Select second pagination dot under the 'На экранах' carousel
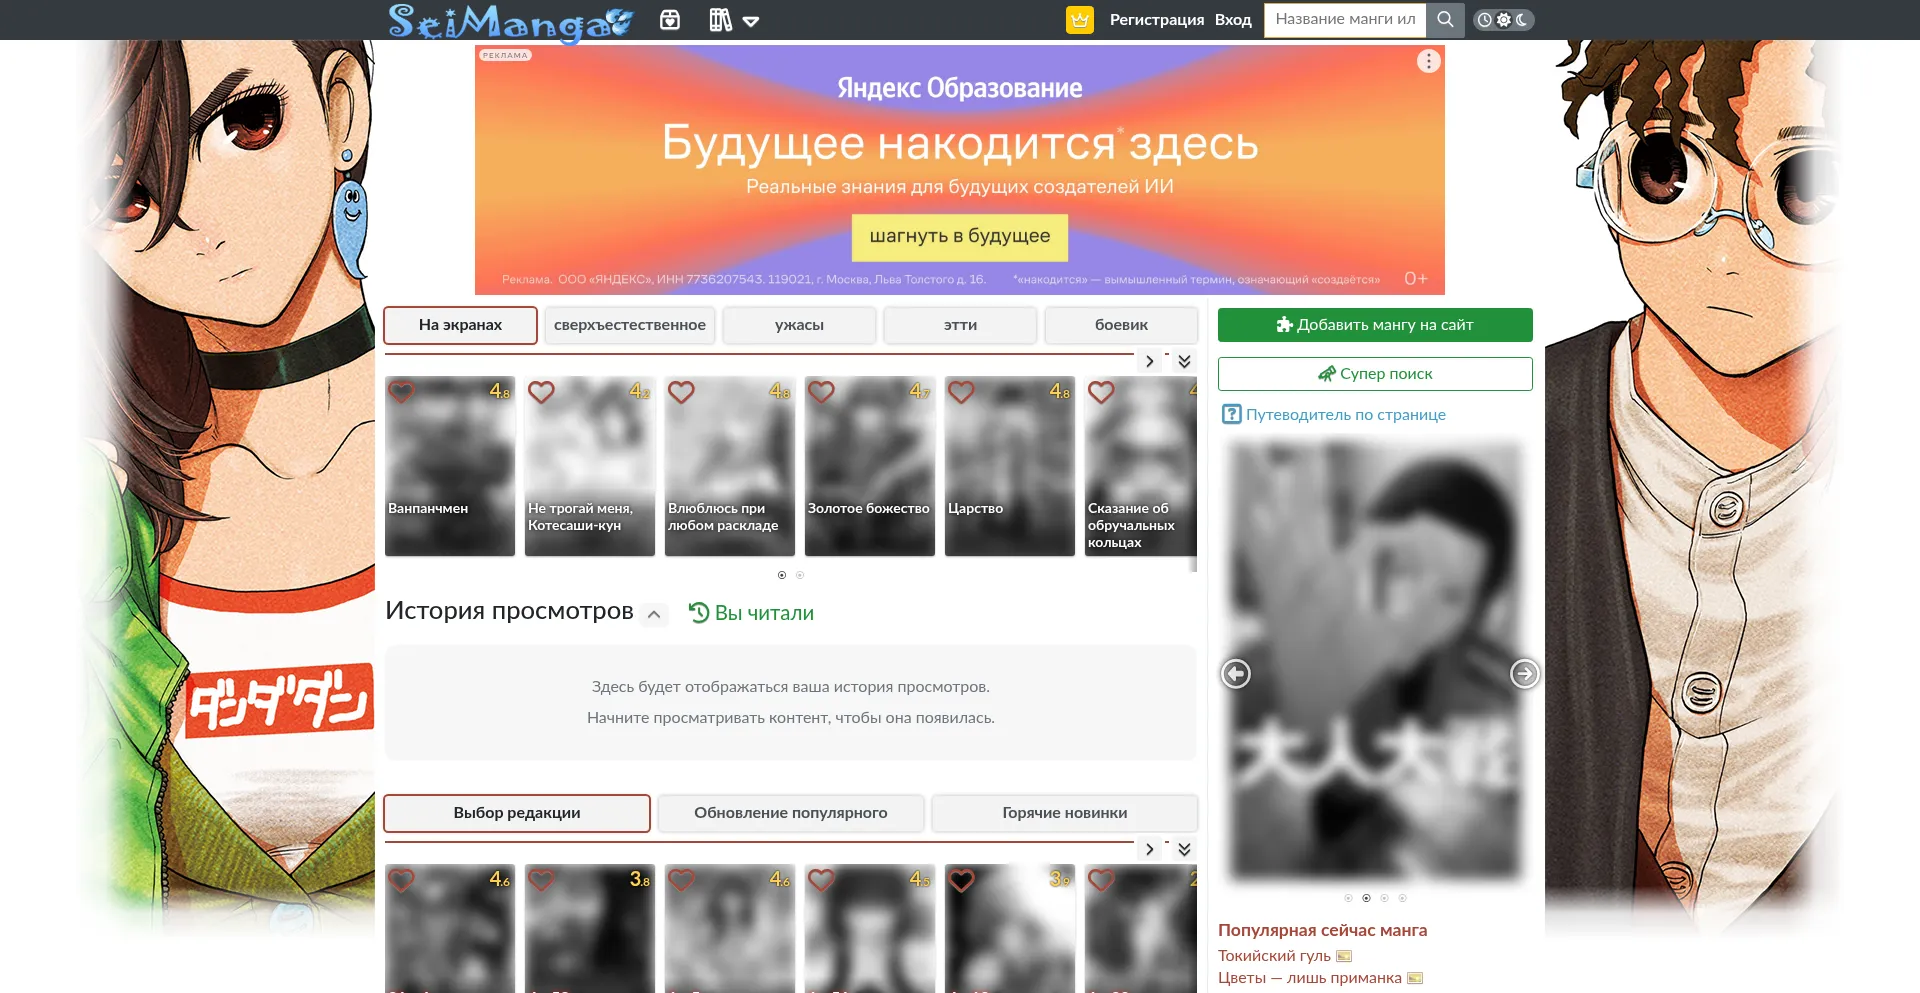This screenshot has height=993, width=1920. 800,575
